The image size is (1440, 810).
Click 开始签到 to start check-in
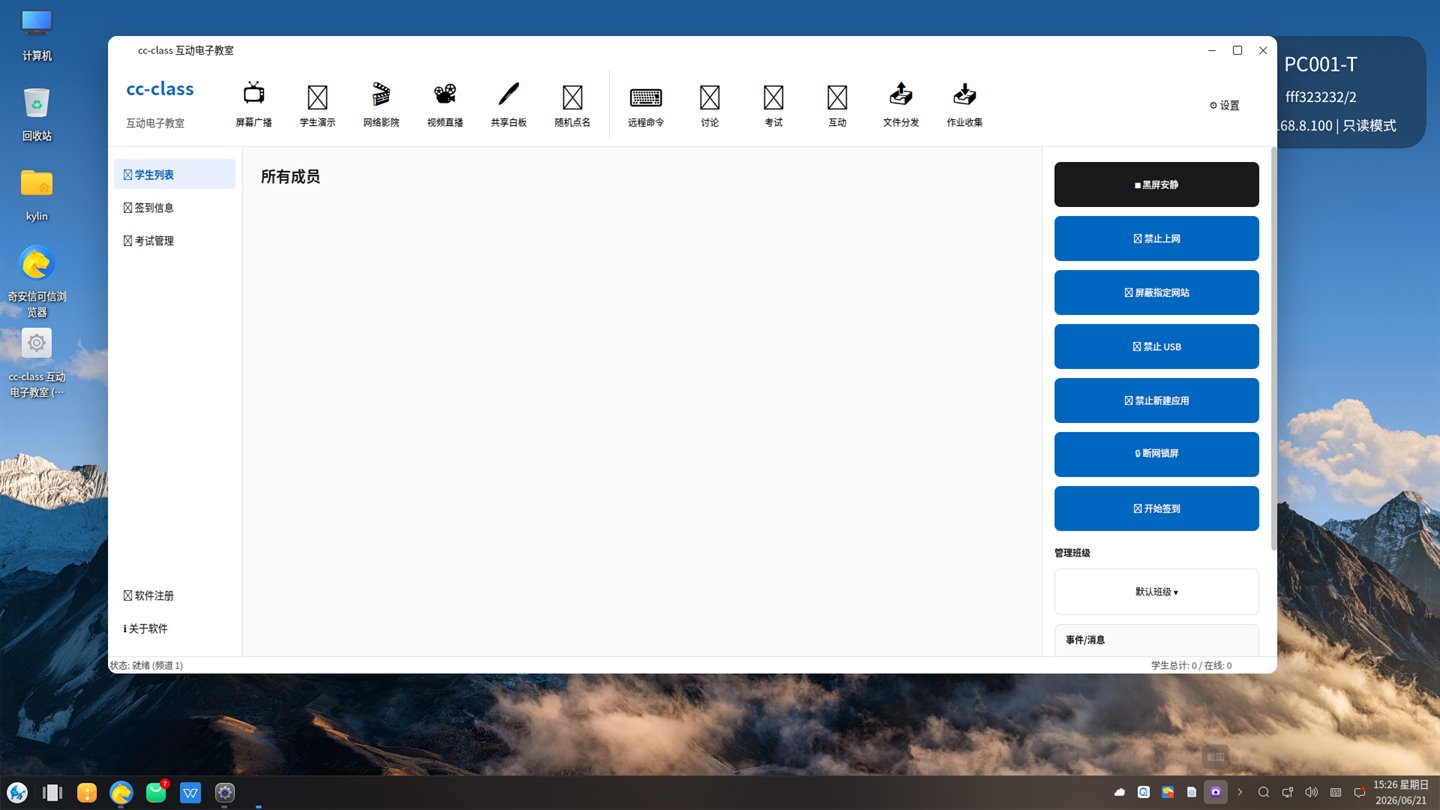coord(1157,508)
